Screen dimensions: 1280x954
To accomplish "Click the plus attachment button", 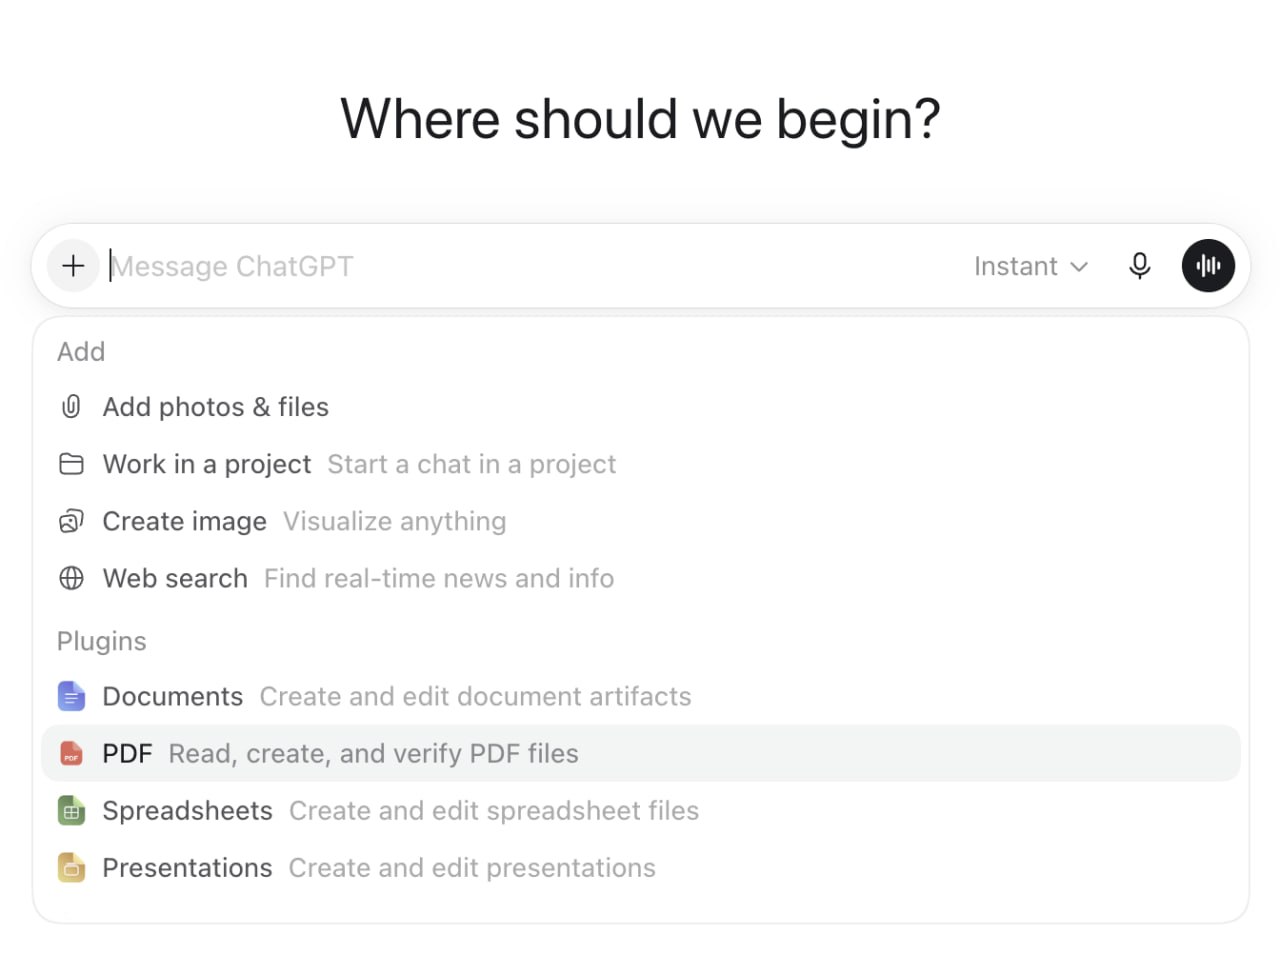I will click(73, 266).
